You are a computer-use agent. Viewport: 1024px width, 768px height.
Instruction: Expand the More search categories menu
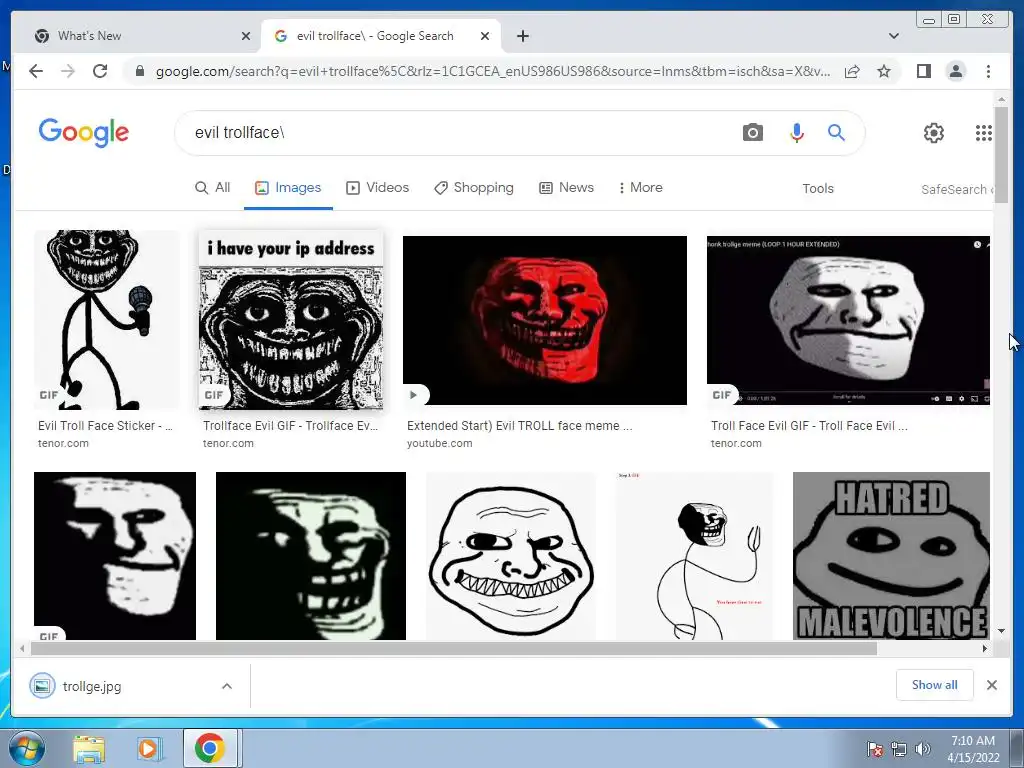640,188
